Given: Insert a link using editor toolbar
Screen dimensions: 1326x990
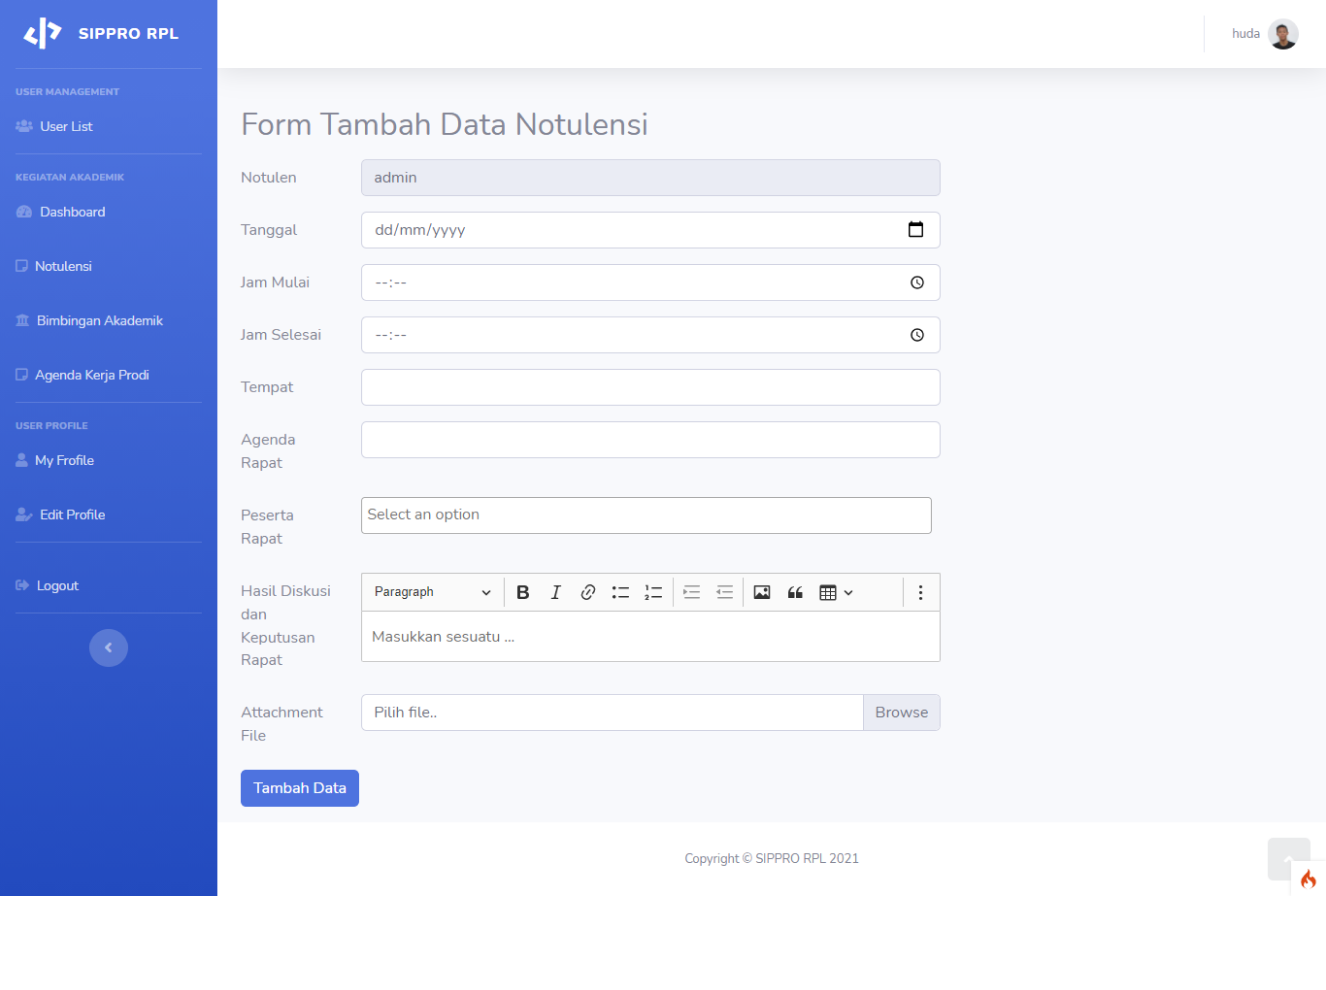Looking at the screenshot, I should (588, 592).
